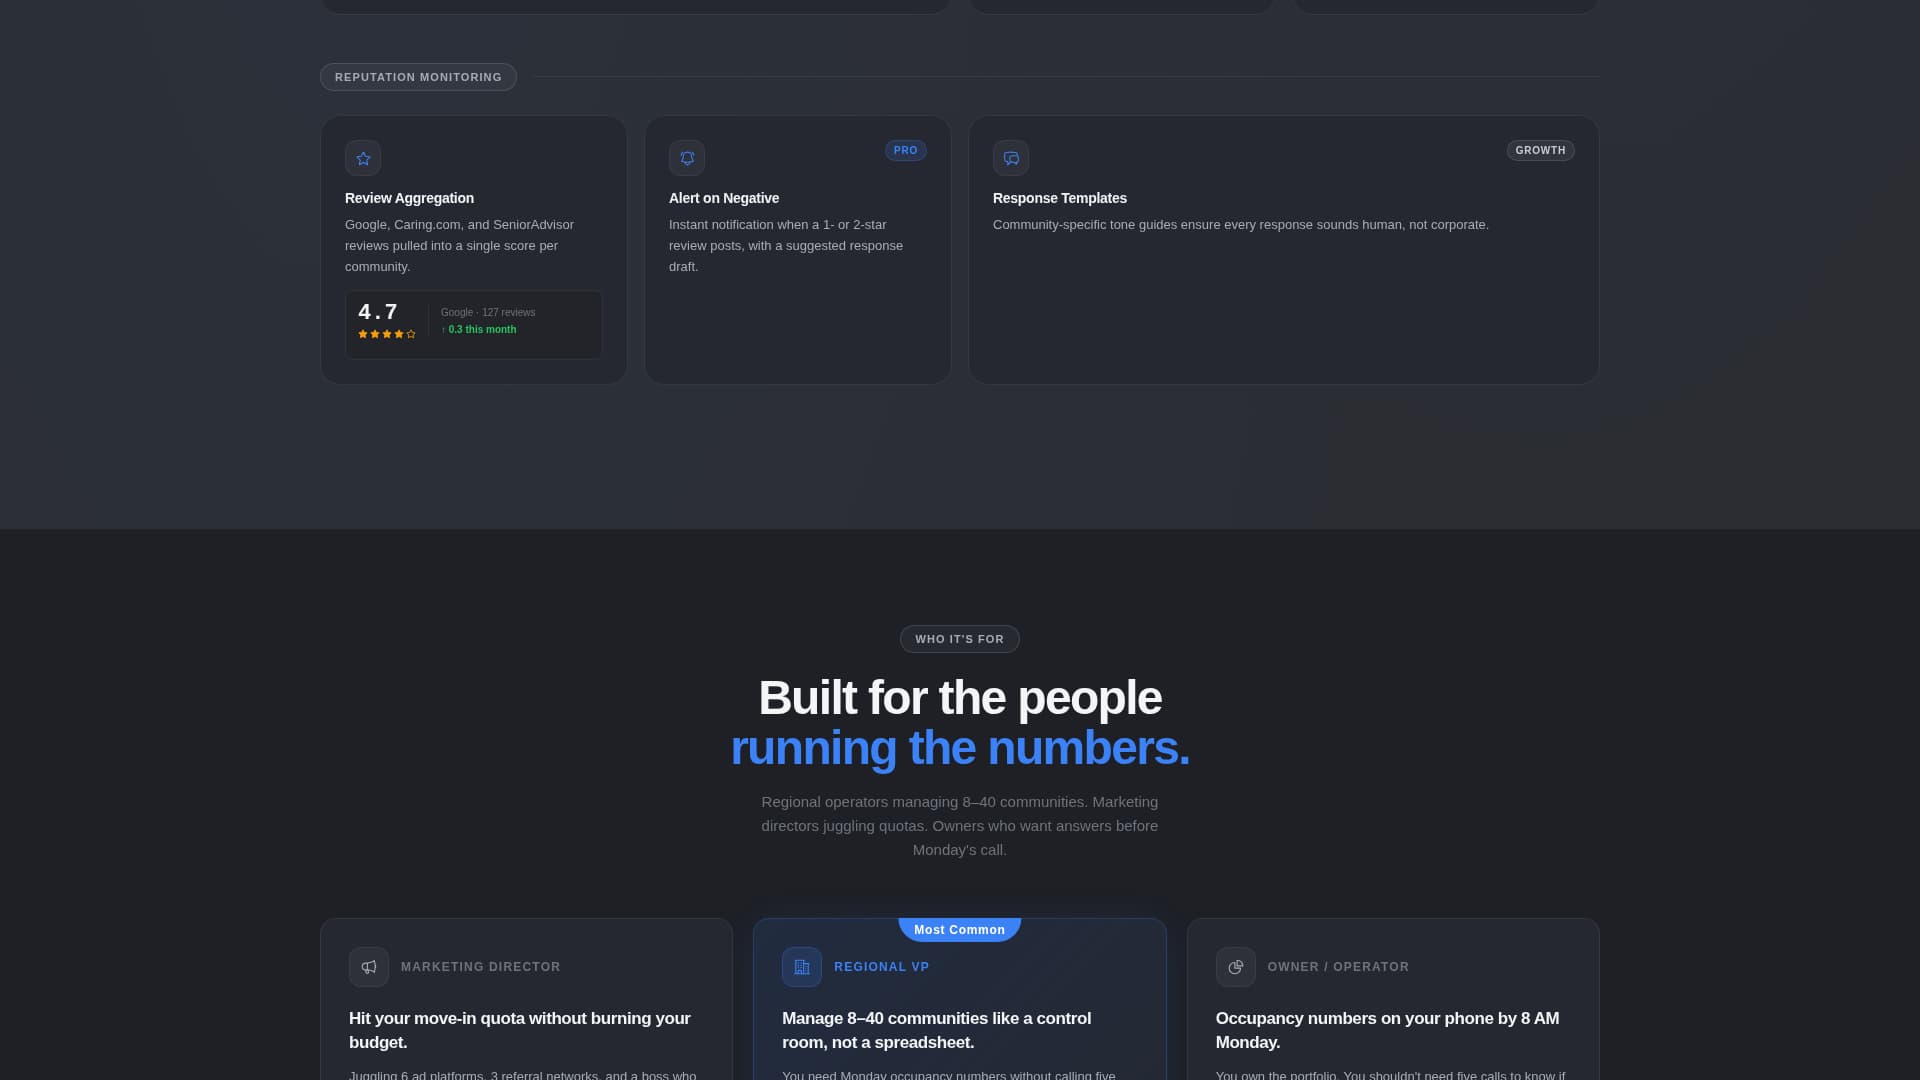Image resolution: width=1920 pixels, height=1080 pixels.
Task: Click the REPUTATION MONITORING section pill
Action: click(x=418, y=77)
